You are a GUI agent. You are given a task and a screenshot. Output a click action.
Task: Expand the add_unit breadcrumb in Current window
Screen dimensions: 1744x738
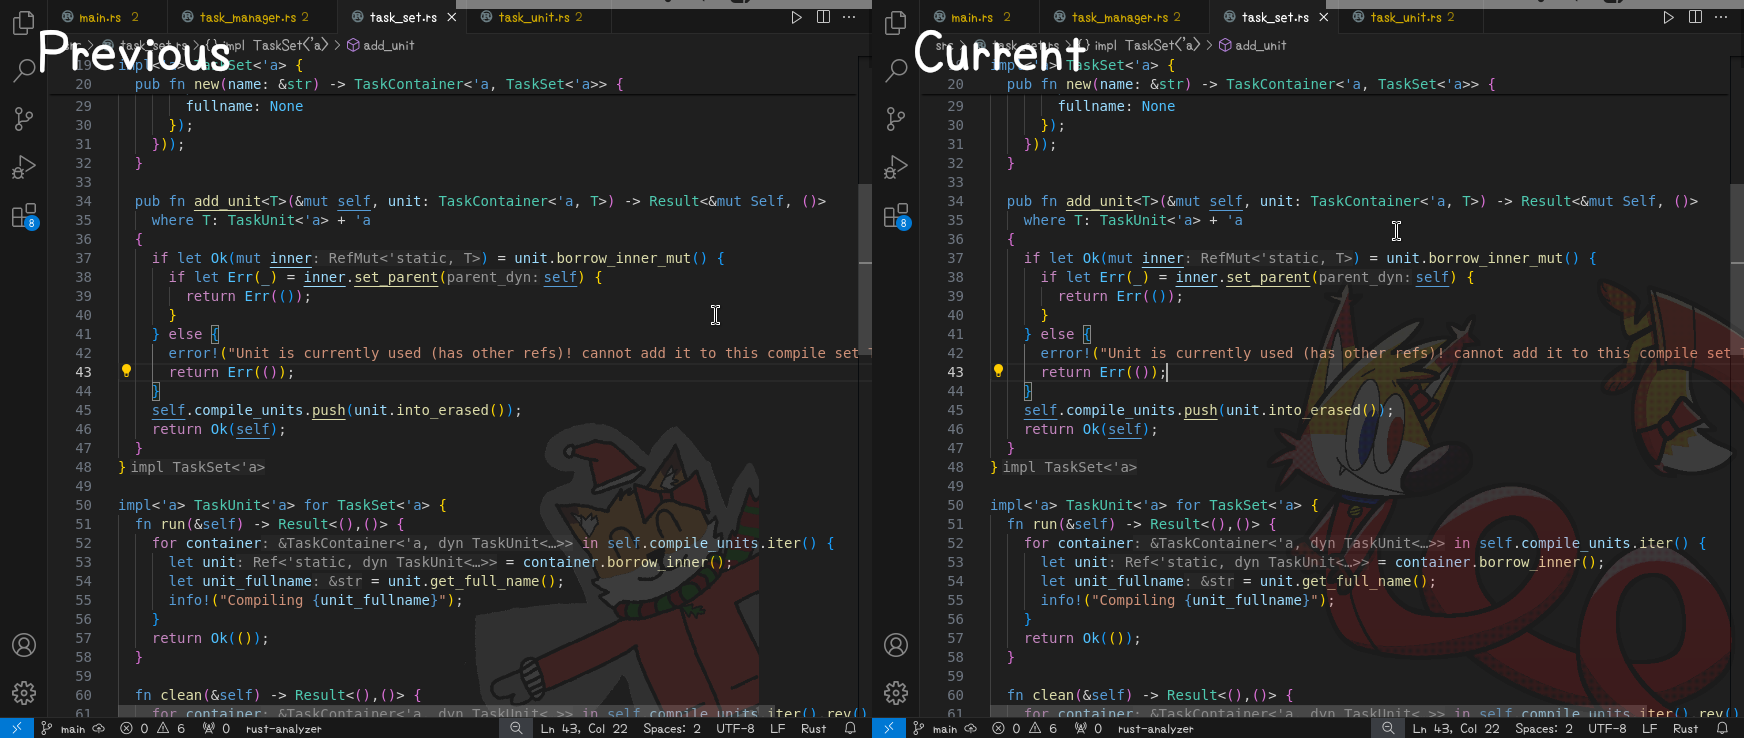1260,45
